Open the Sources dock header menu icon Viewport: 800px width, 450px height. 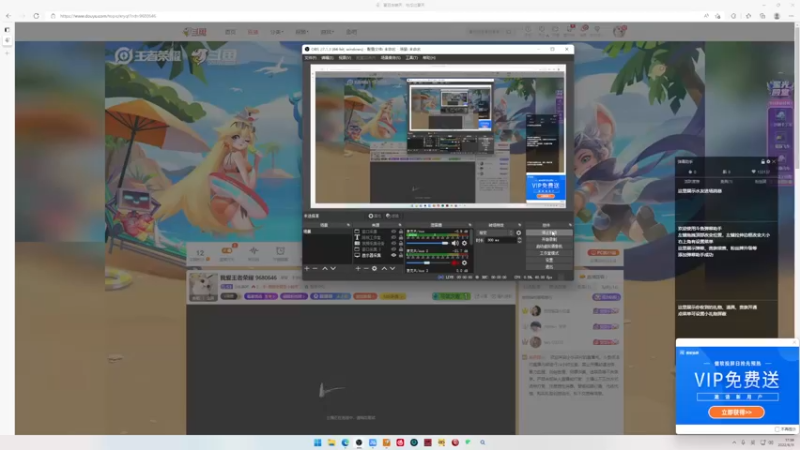pyautogui.click(x=400, y=225)
